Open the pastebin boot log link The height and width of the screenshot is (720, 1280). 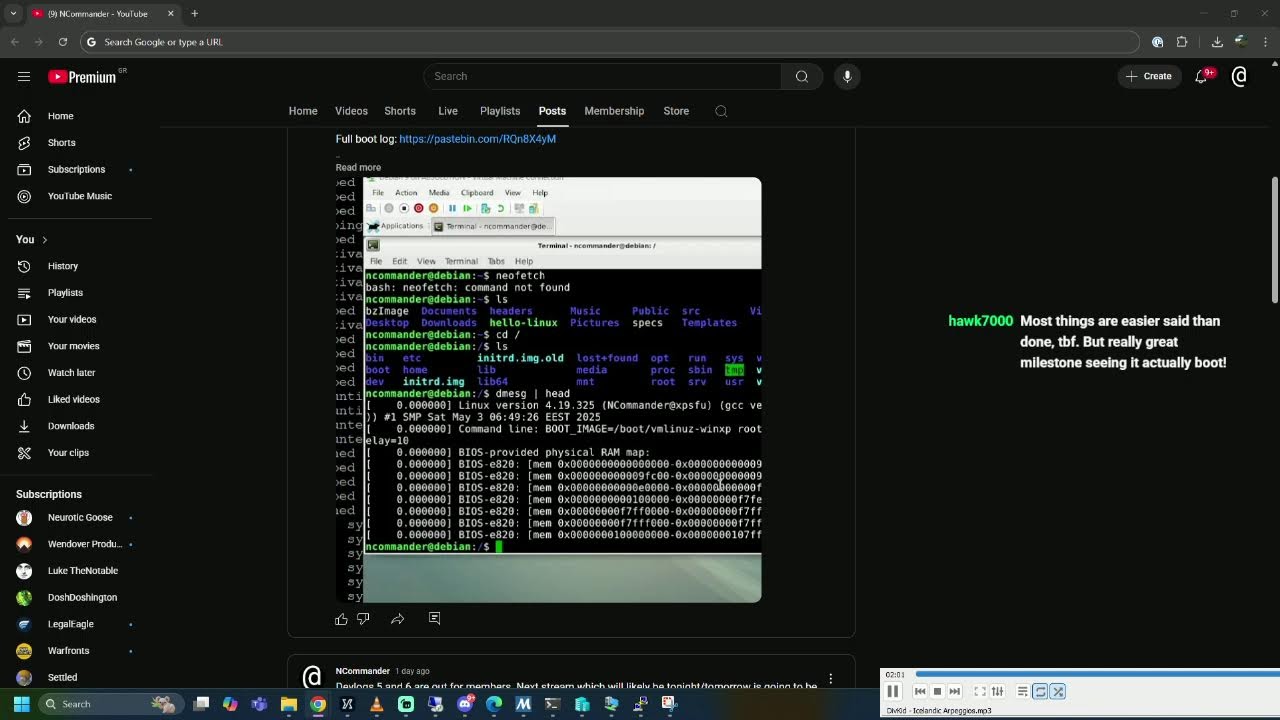pos(477,139)
